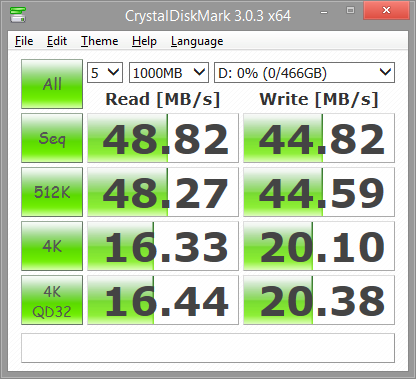This screenshot has width=416, height=379.
Task: Close the CrystalDiskMark window
Action: 386,11
